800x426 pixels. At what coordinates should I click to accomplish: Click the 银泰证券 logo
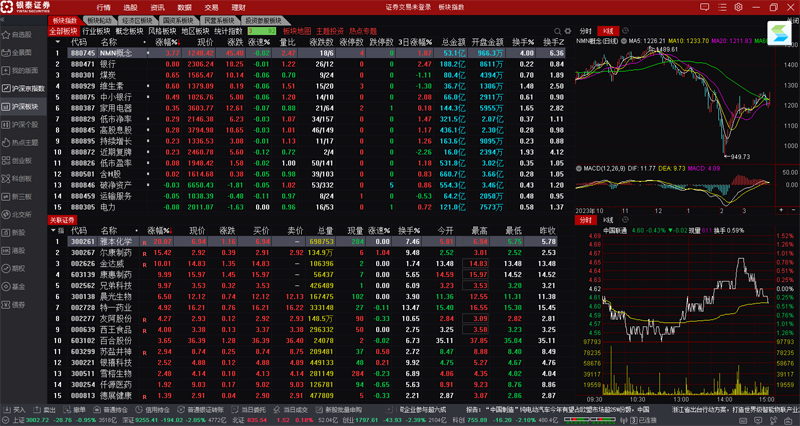tap(27, 7)
